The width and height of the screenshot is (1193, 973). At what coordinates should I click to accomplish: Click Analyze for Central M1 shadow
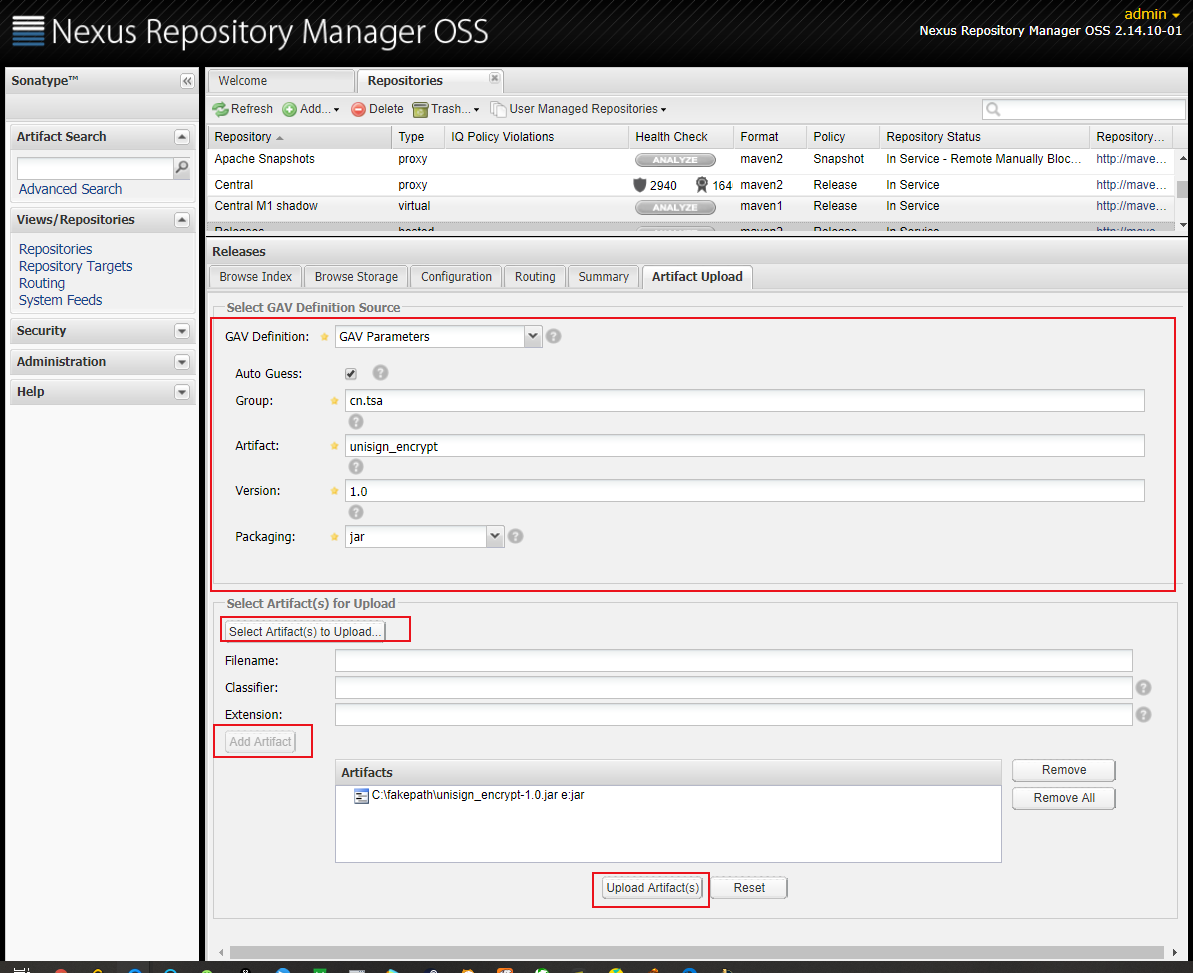click(x=675, y=207)
